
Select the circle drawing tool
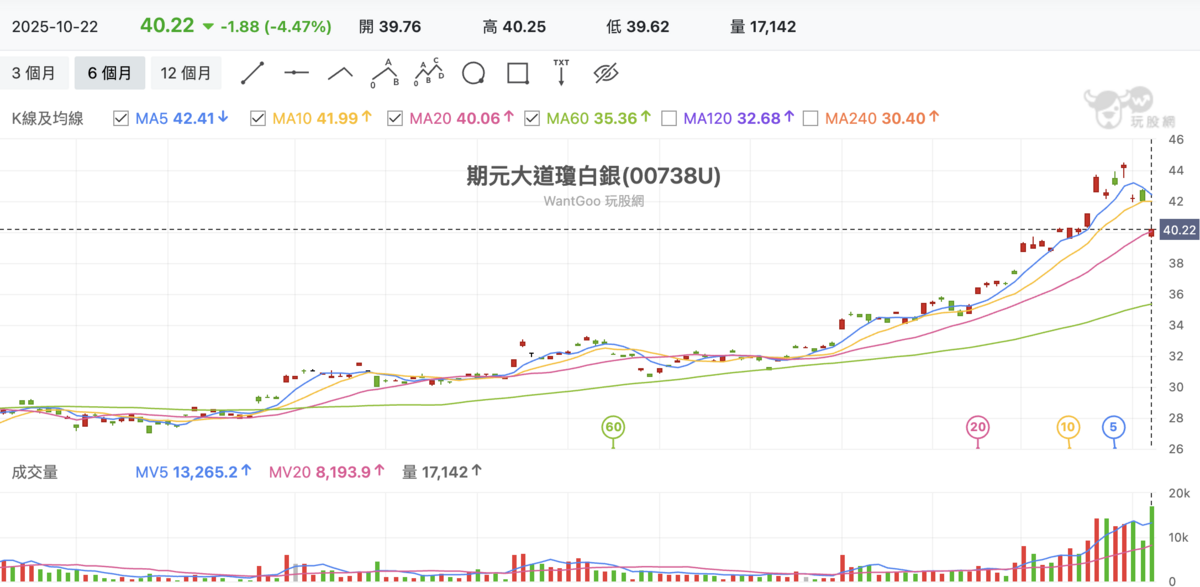[474, 73]
